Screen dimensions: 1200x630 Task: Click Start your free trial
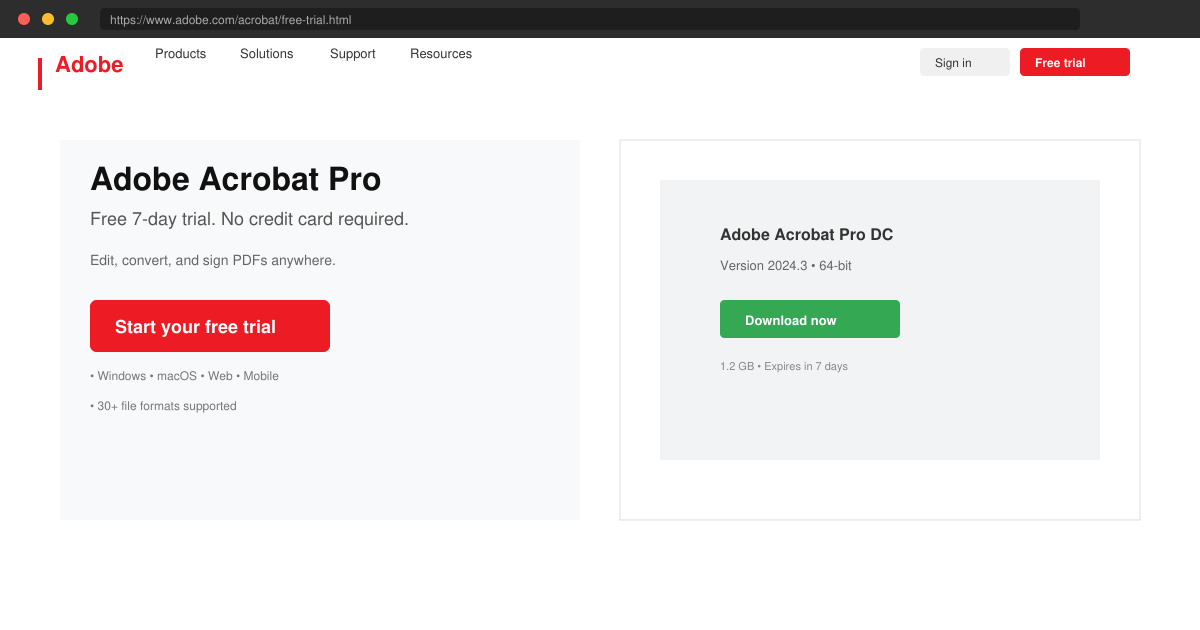210,326
